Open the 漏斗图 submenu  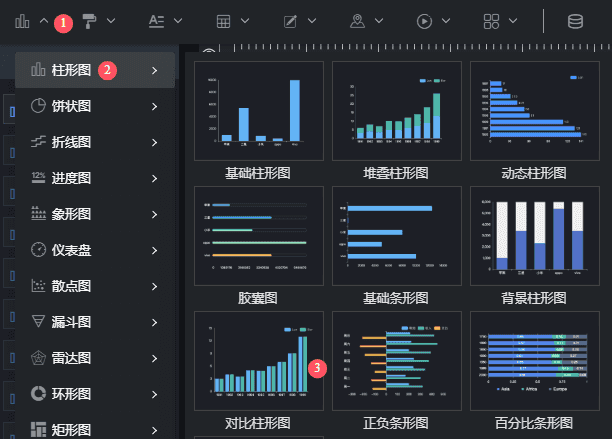(95, 322)
